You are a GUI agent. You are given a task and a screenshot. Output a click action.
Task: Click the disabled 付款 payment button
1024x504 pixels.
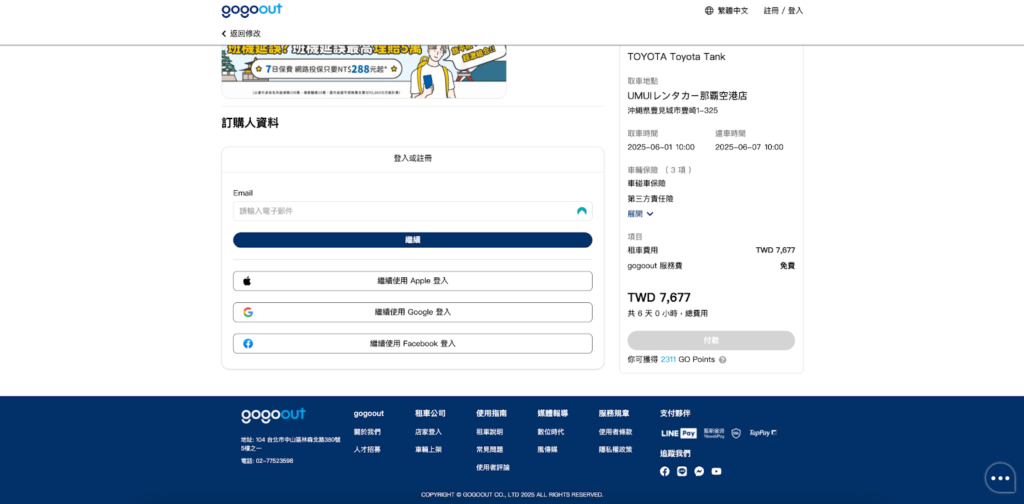(711, 340)
